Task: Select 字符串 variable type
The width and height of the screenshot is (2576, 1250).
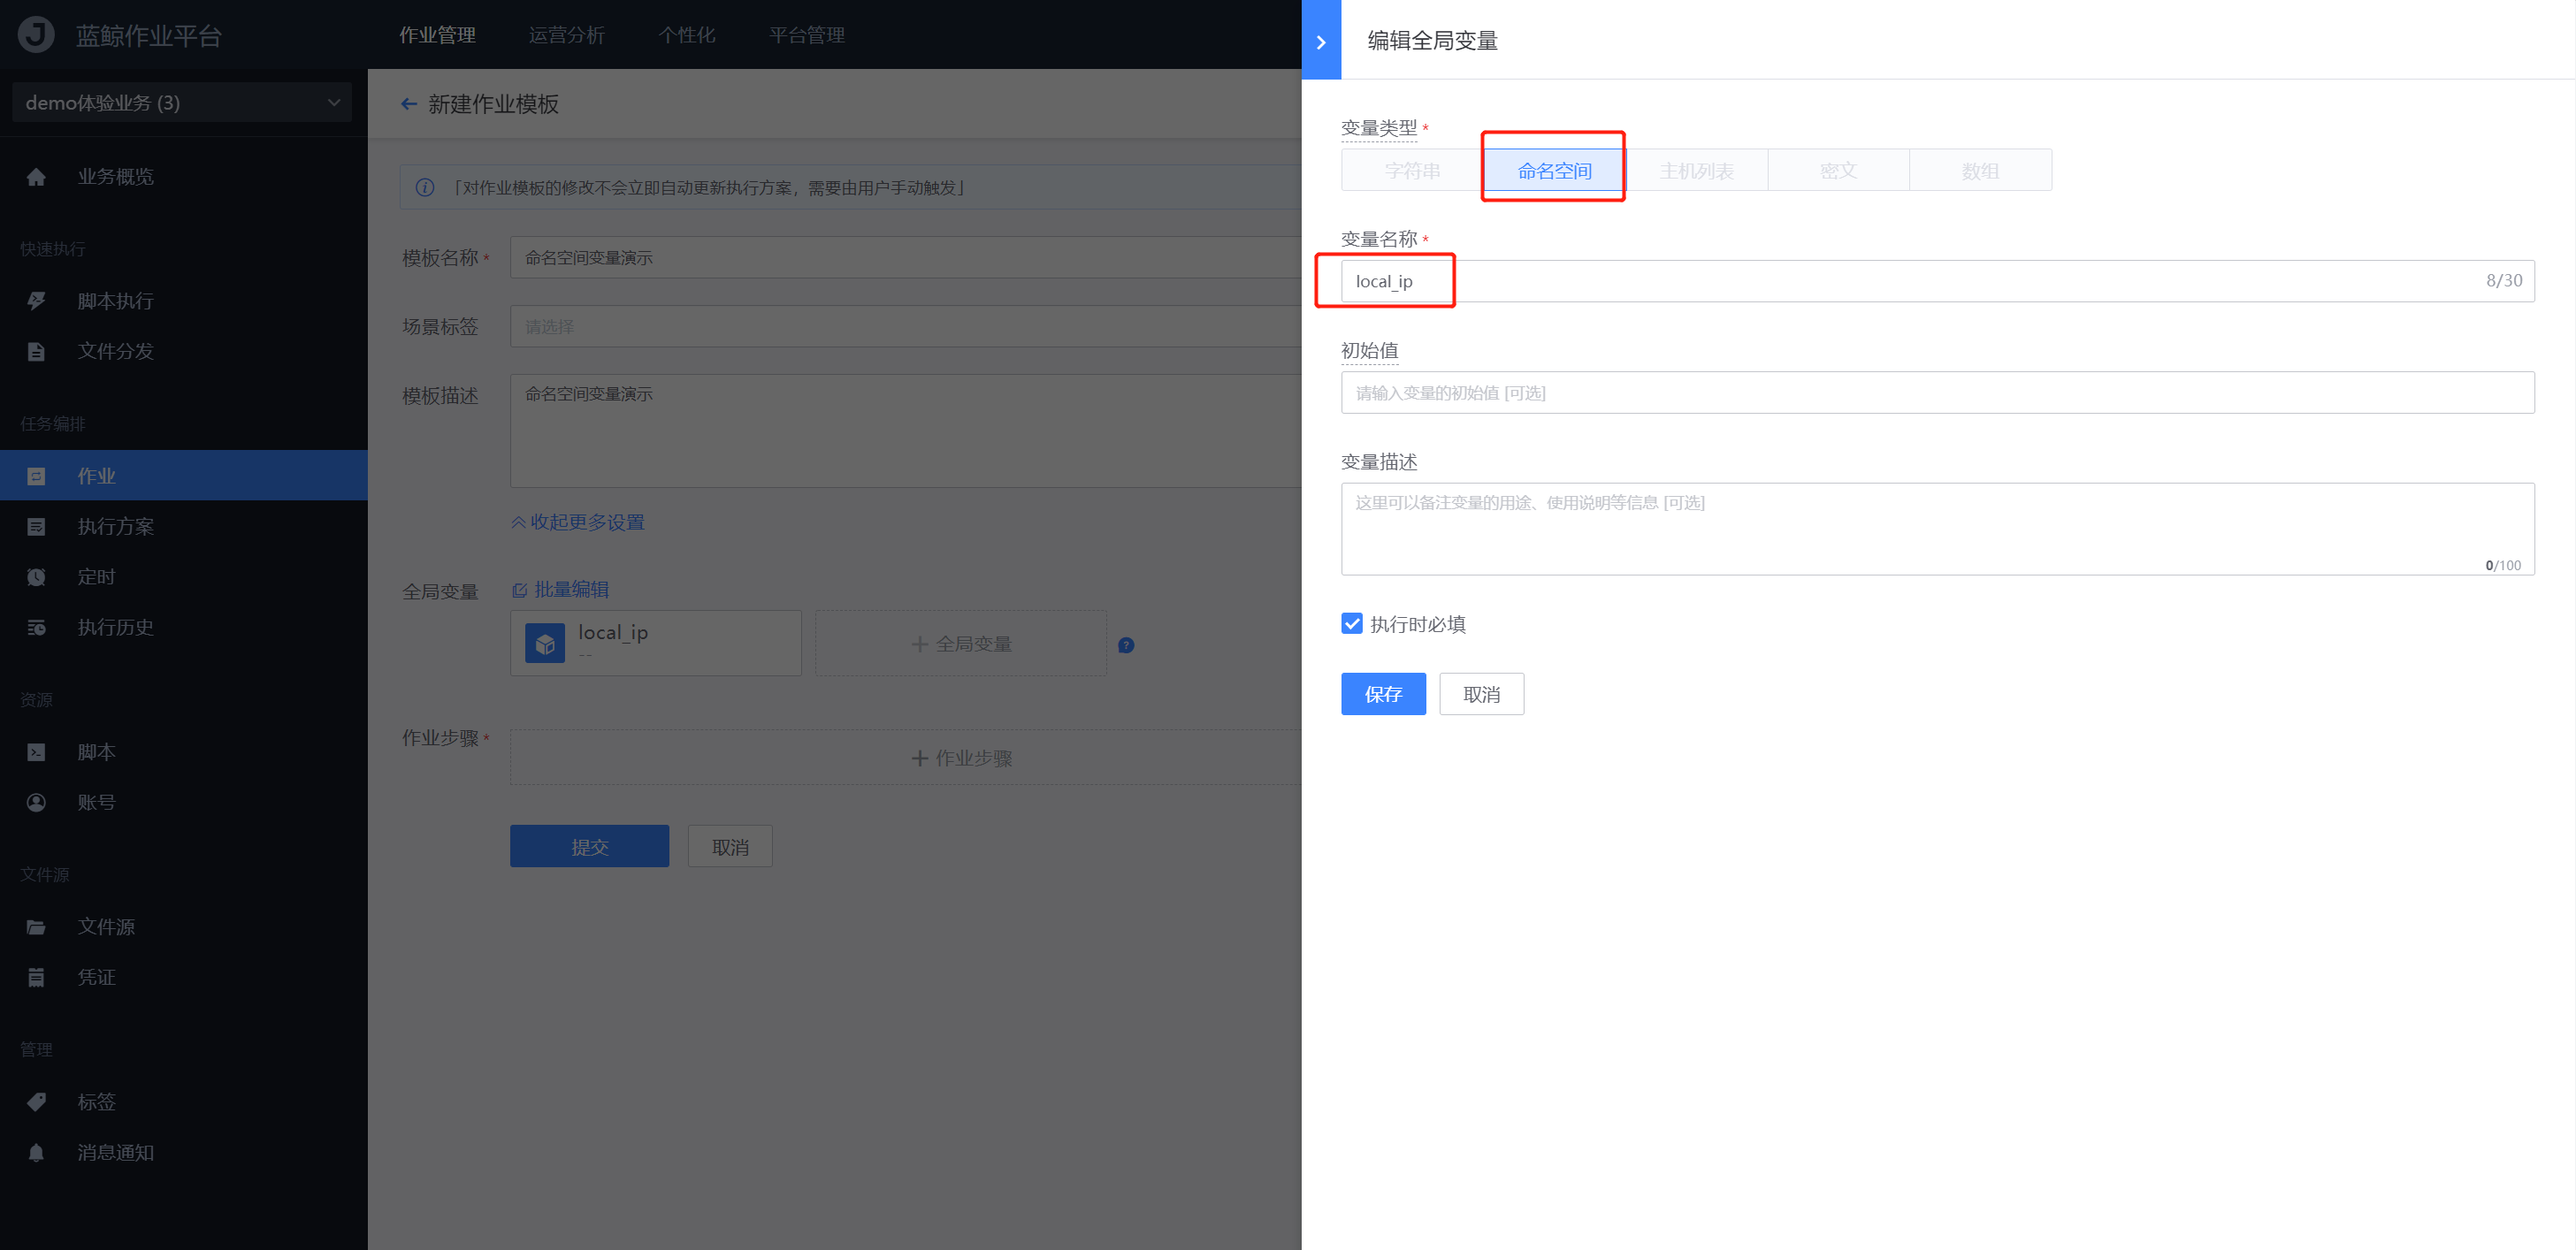Action: point(1412,171)
